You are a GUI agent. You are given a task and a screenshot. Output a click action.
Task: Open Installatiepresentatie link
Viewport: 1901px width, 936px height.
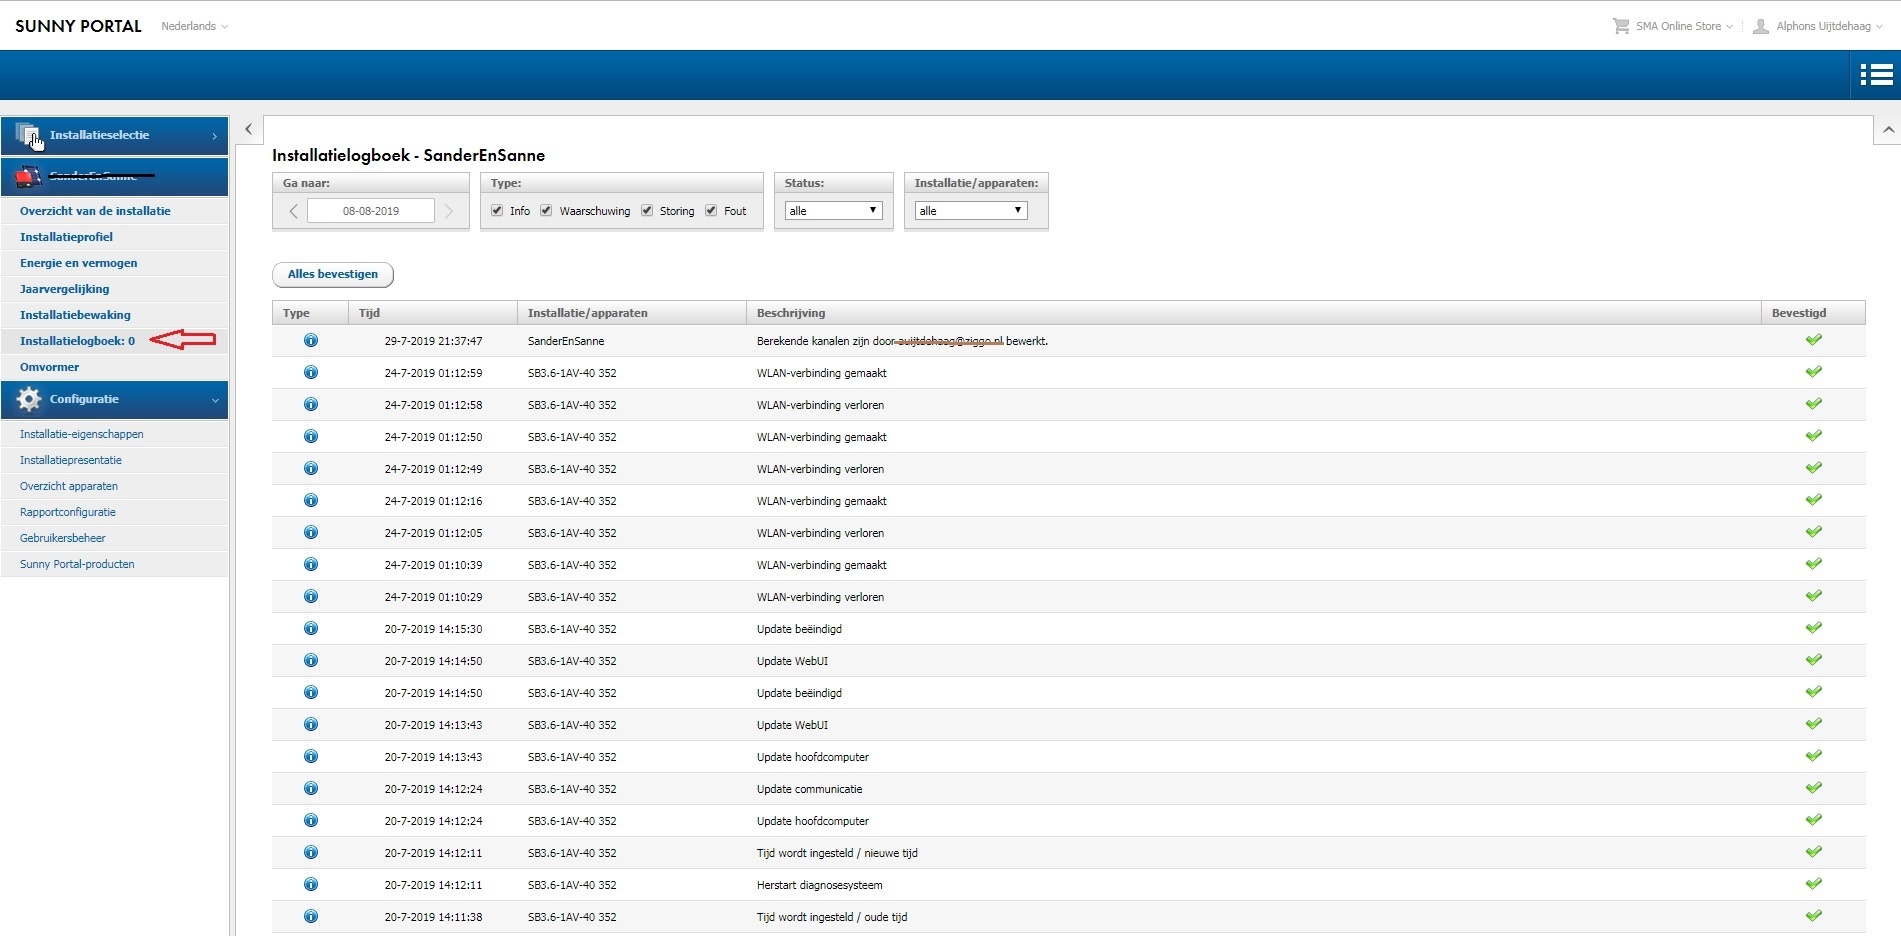point(71,460)
